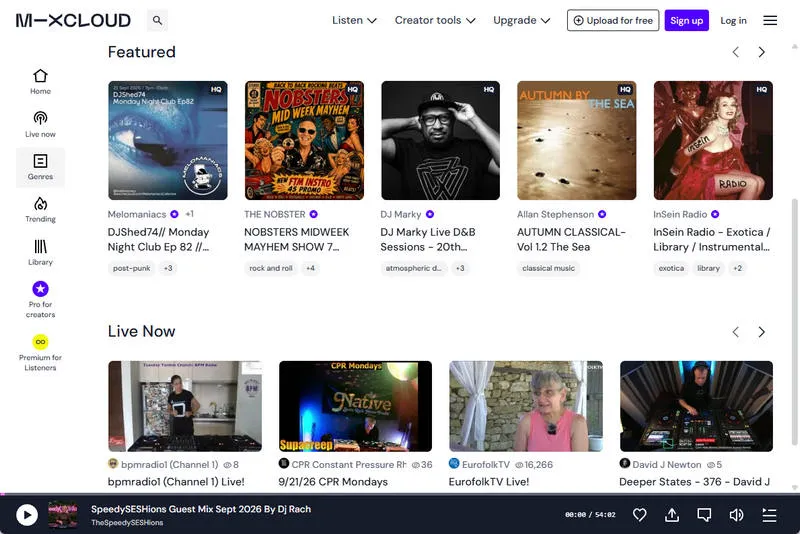Viewport: 800px width, 534px height.
Task: Click playback progress bar above player
Action: [x=400, y=494]
